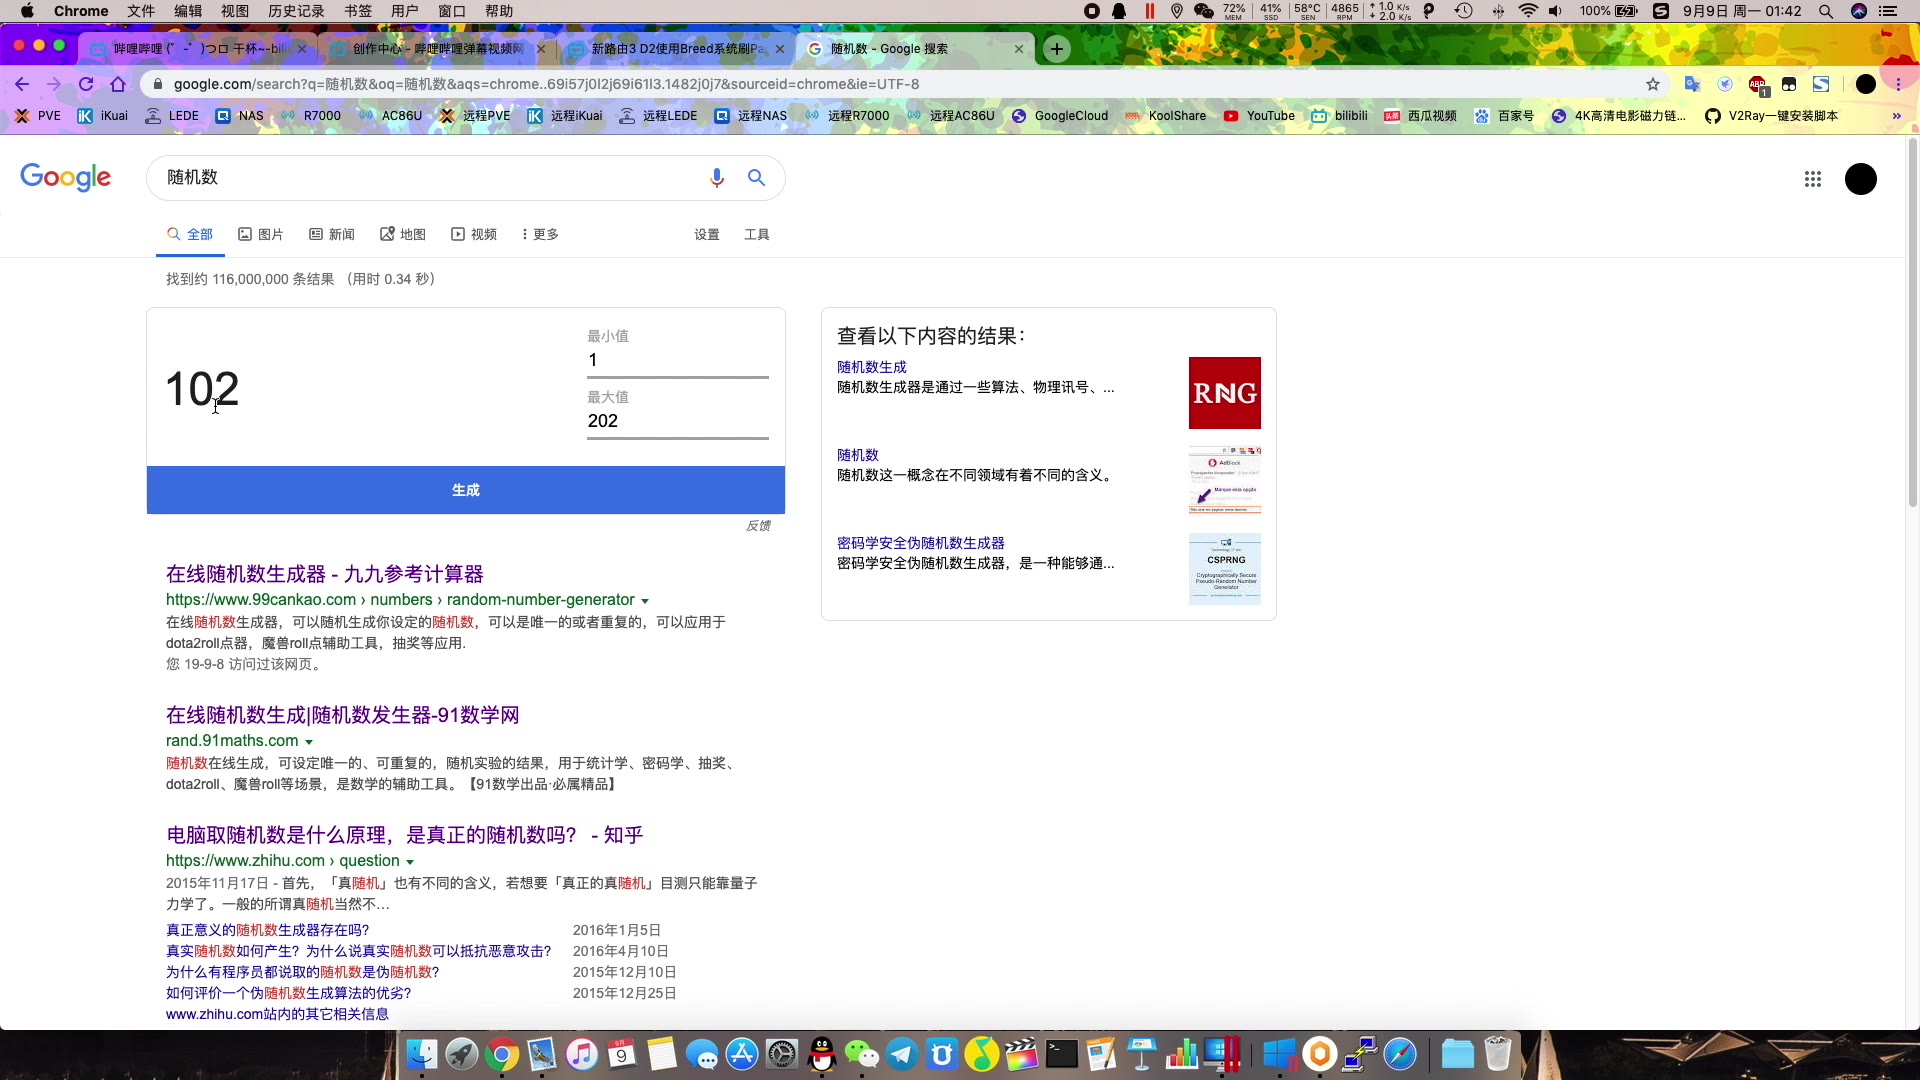Click the bookmark star in address bar
The image size is (1920, 1080).
pos(1653,84)
